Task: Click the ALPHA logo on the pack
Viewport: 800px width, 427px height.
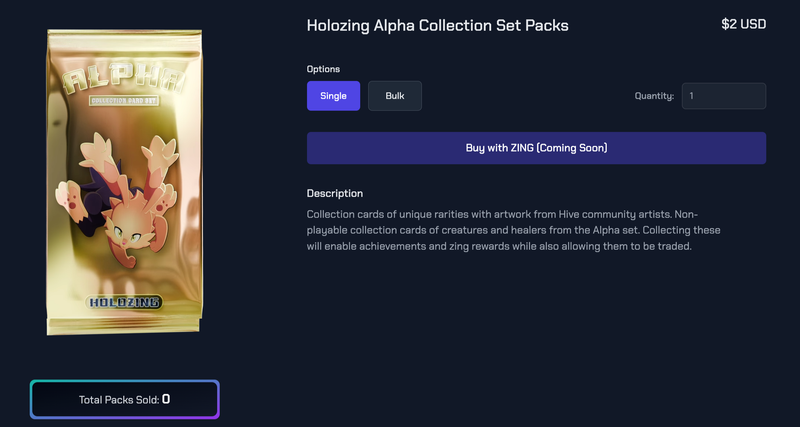Action: pyautogui.click(x=123, y=81)
